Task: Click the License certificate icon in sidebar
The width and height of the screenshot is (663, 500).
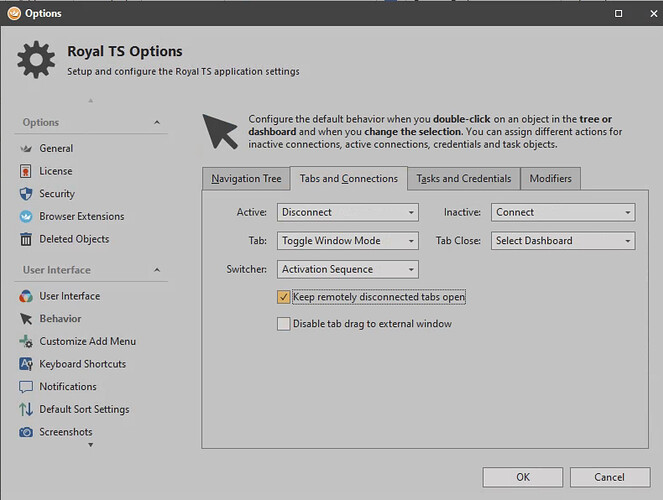Action: tap(27, 171)
